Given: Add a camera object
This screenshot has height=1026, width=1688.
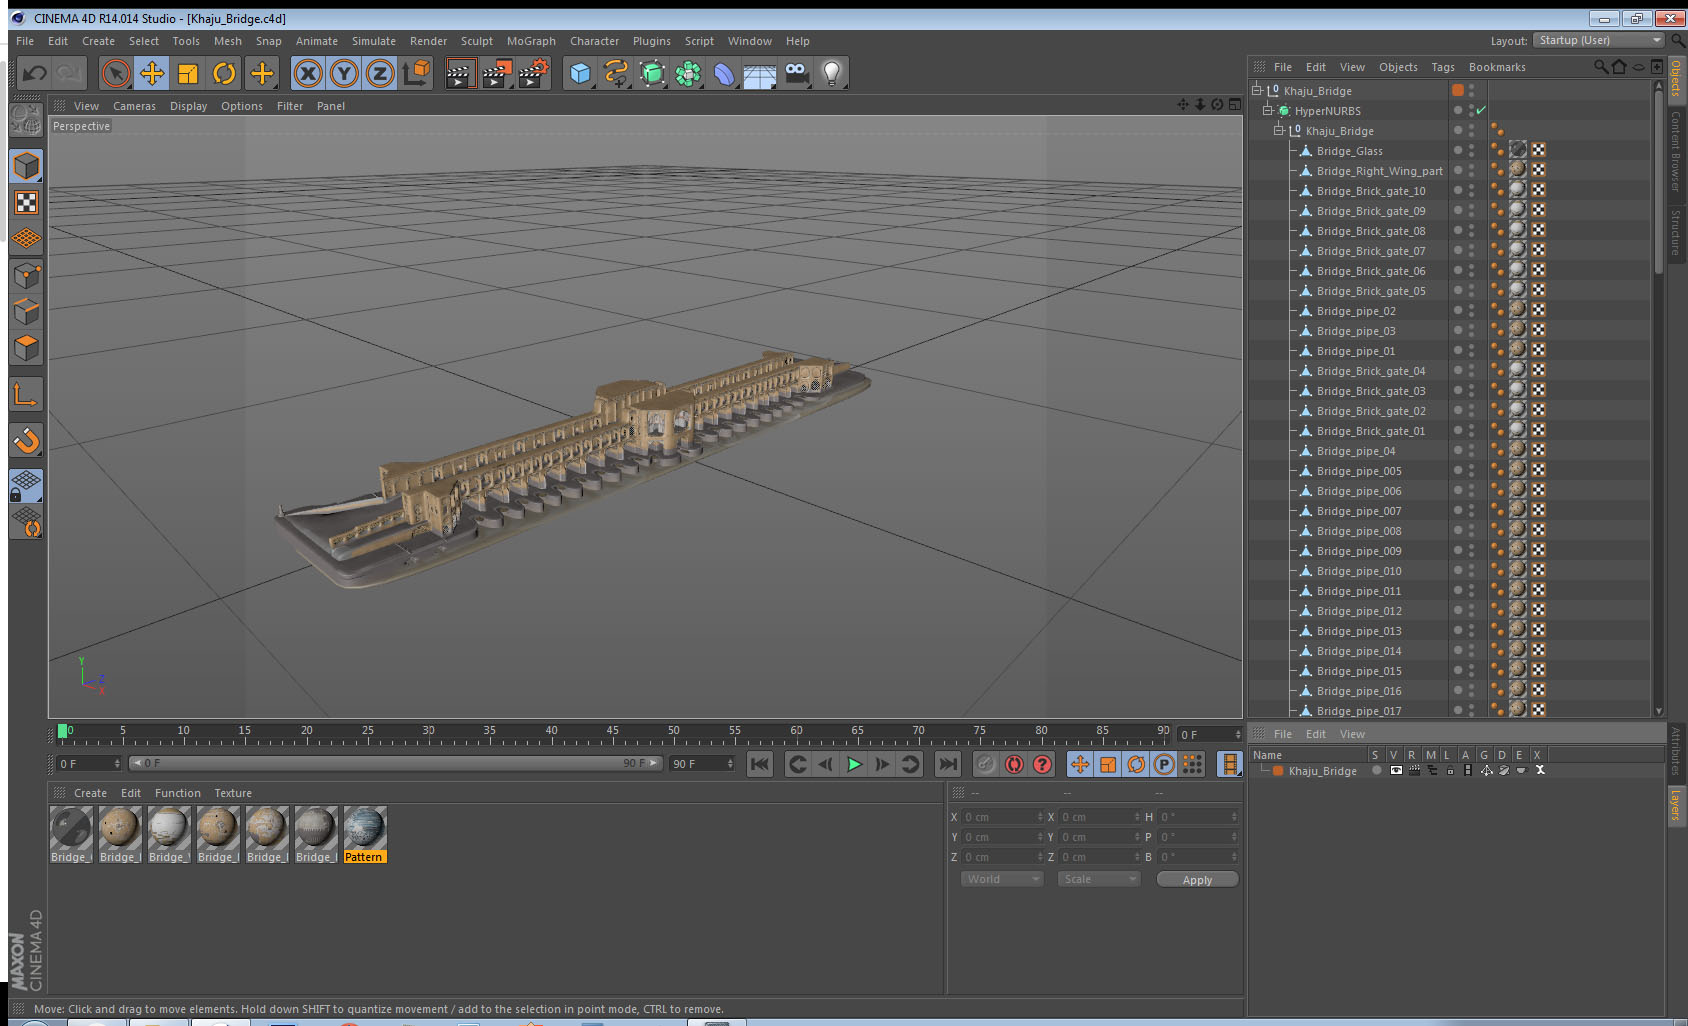Looking at the screenshot, I should point(796,73).
